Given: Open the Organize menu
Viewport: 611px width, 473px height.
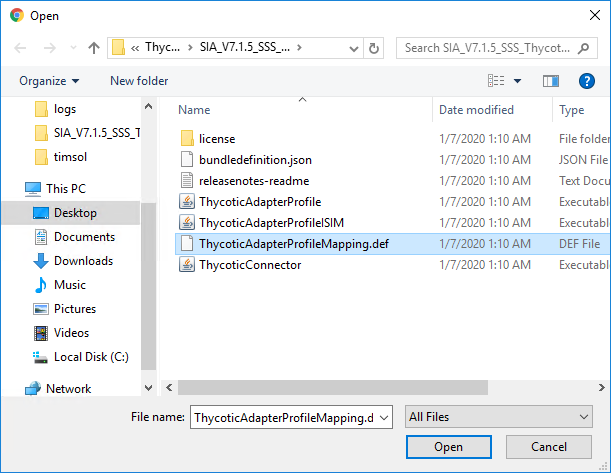Looking at the screenshot, I should tap(49, 81).
